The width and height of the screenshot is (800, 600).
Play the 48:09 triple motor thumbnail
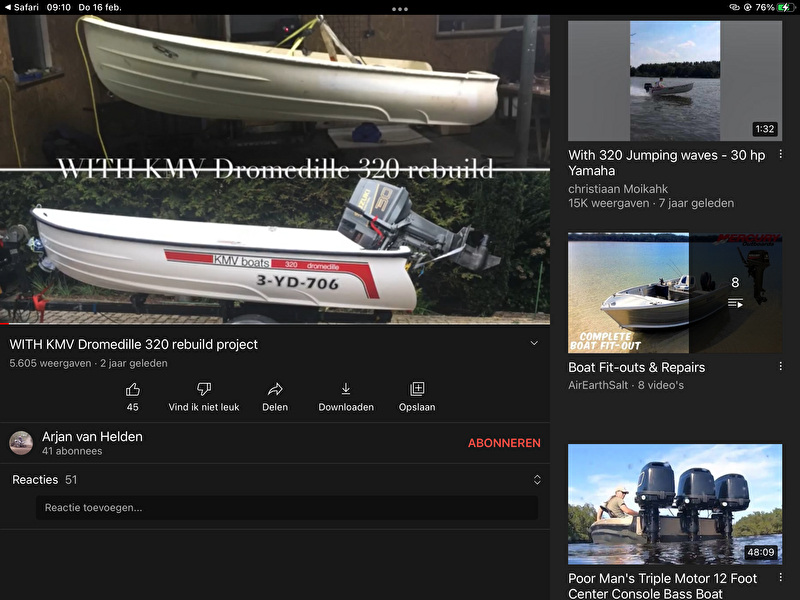click(674, 504)
